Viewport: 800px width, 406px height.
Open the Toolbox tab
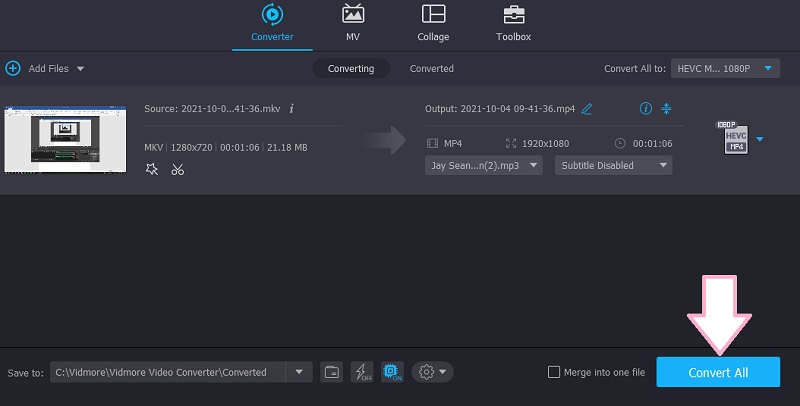tap(514, 23)
